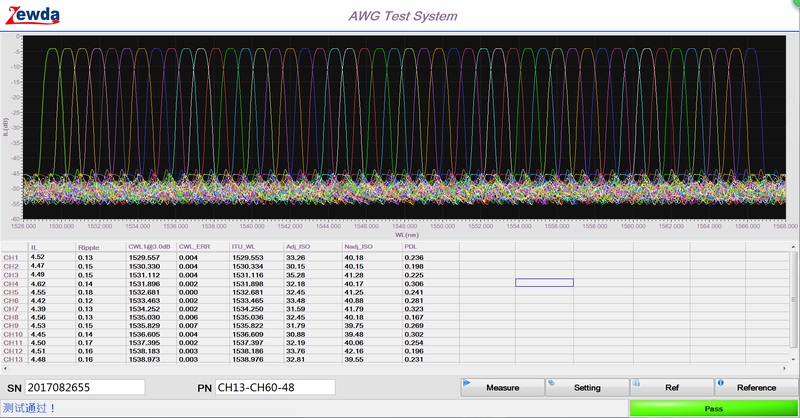The image size is (800, 418).
Task: Click the table vertical scrollbar
Action: point(793,301)
